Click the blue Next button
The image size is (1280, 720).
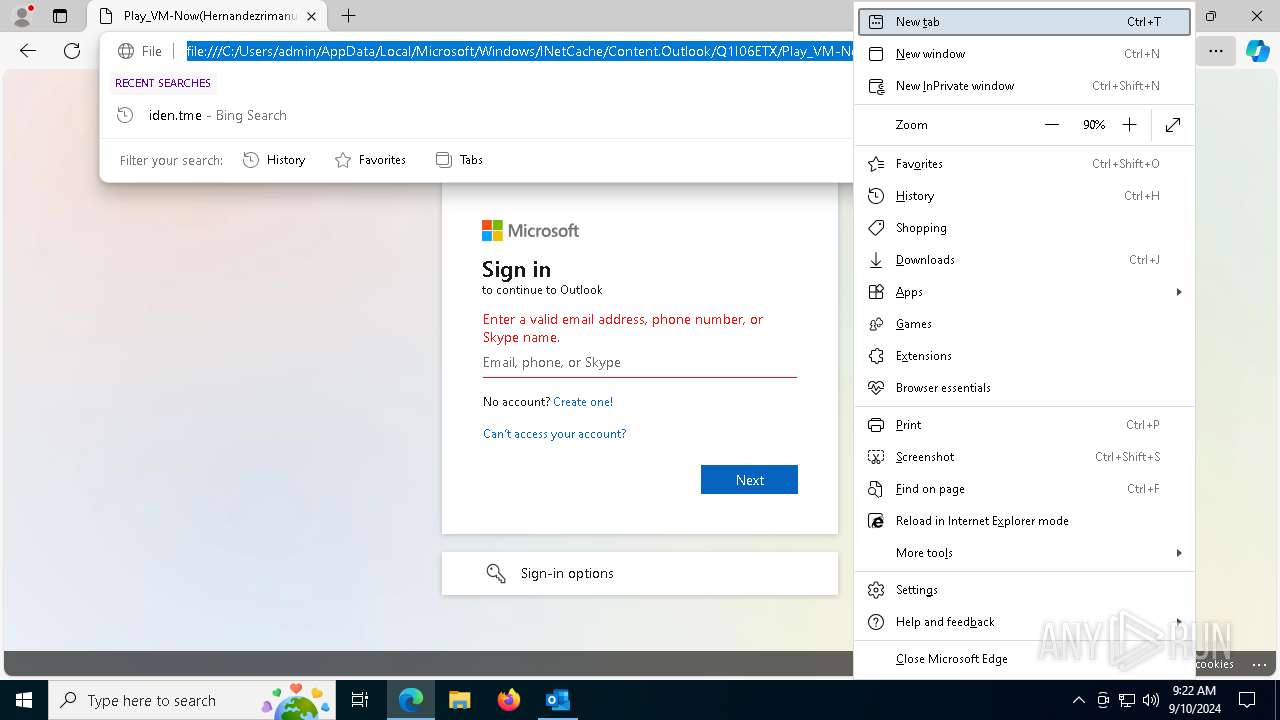(x=749, y=480)
